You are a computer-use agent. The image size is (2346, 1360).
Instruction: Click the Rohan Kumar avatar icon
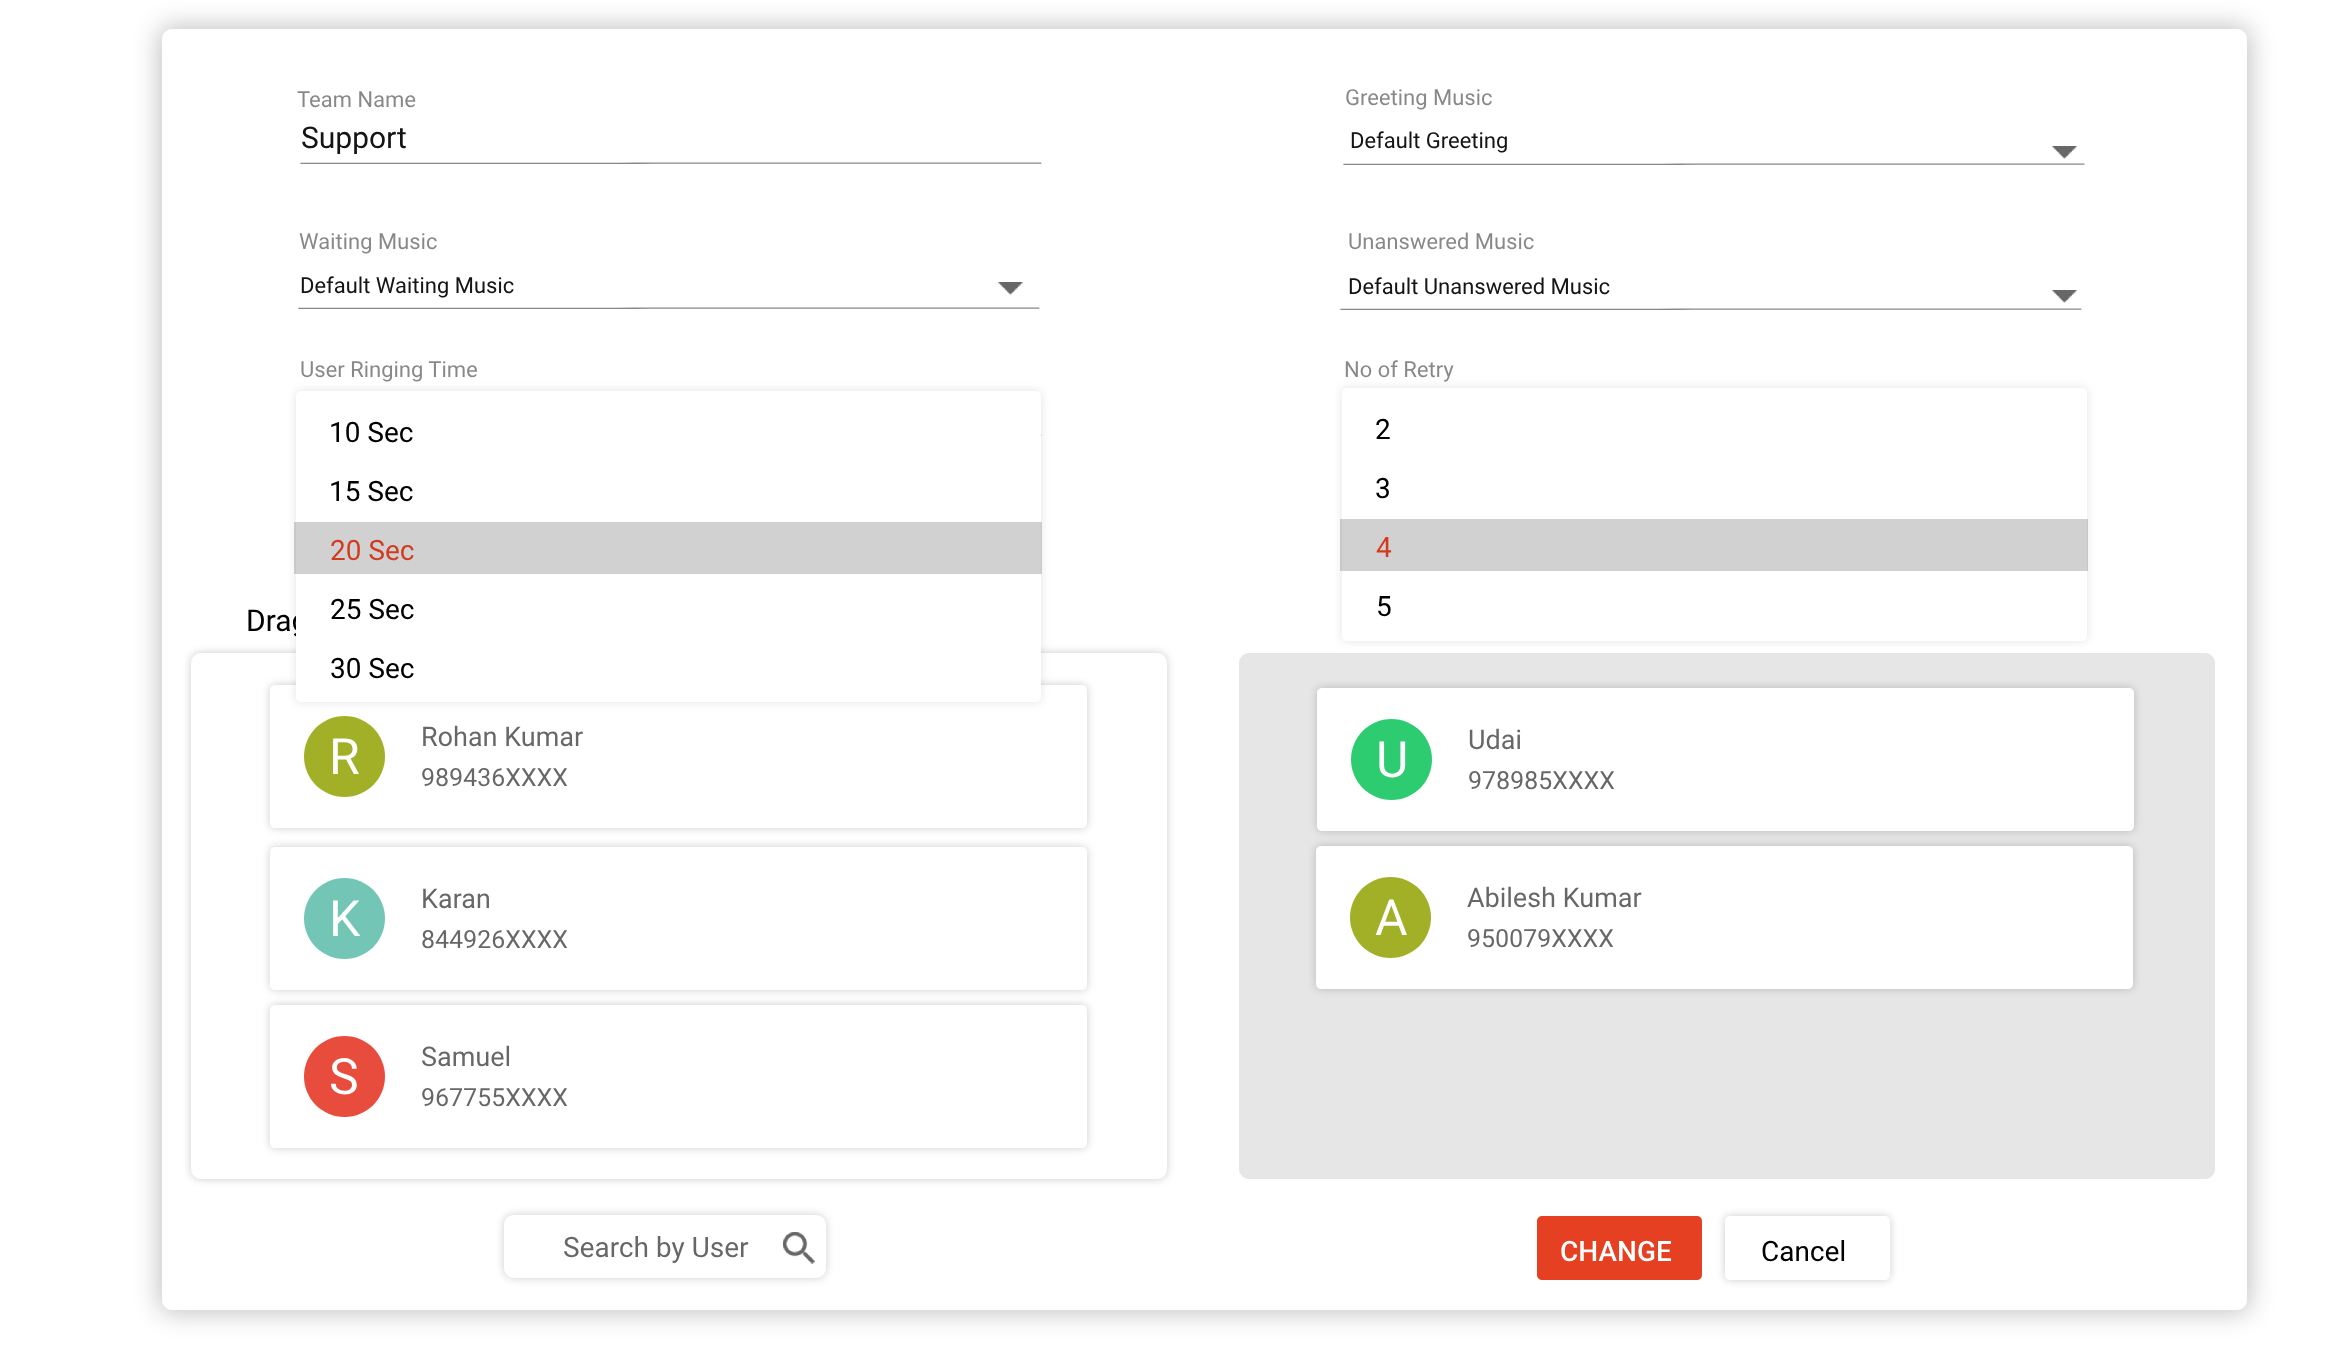pyautogui.click(x=343, y=758)
